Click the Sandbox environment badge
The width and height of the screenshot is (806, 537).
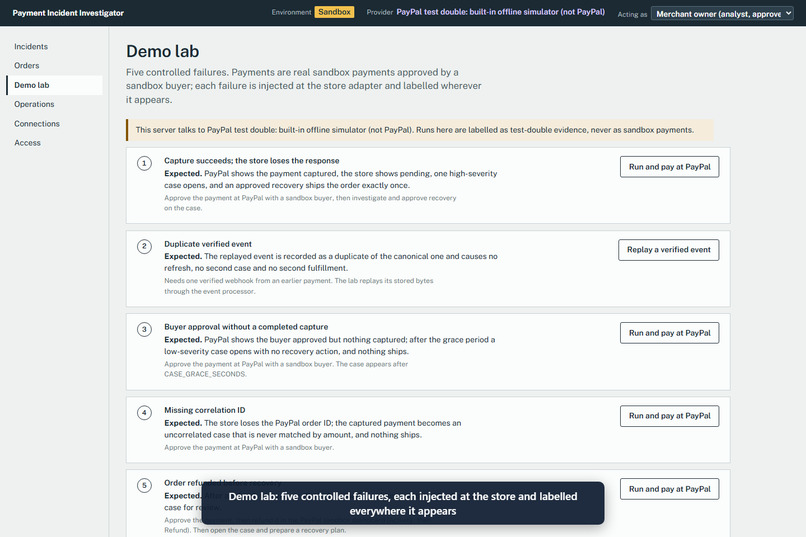point(334,12)
